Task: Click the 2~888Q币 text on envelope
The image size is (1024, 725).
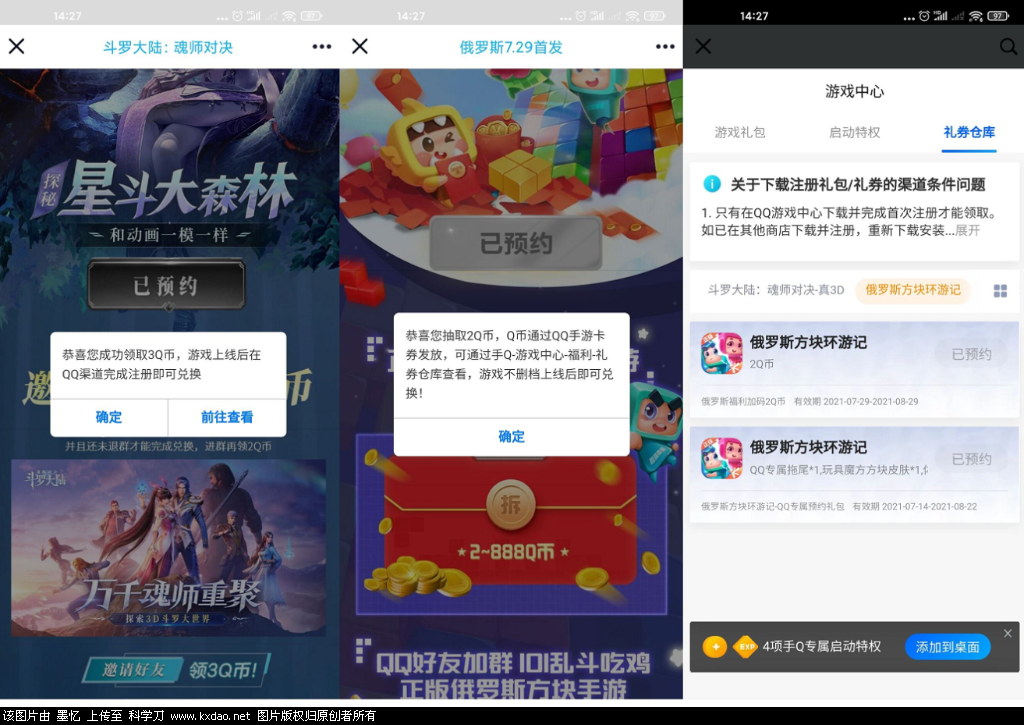Action: [512, 553]
